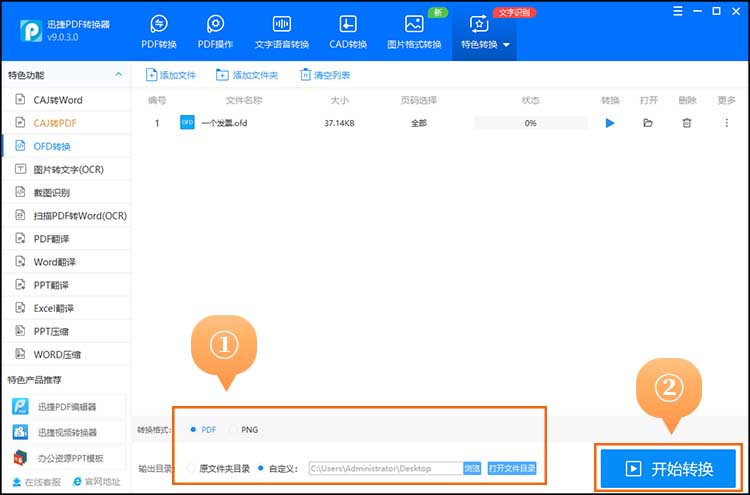The width and height of the screenshot is (750, 495).
Task: Select 扫描PDF转Word(OCR) in sidebar
Action: (66, 216)
